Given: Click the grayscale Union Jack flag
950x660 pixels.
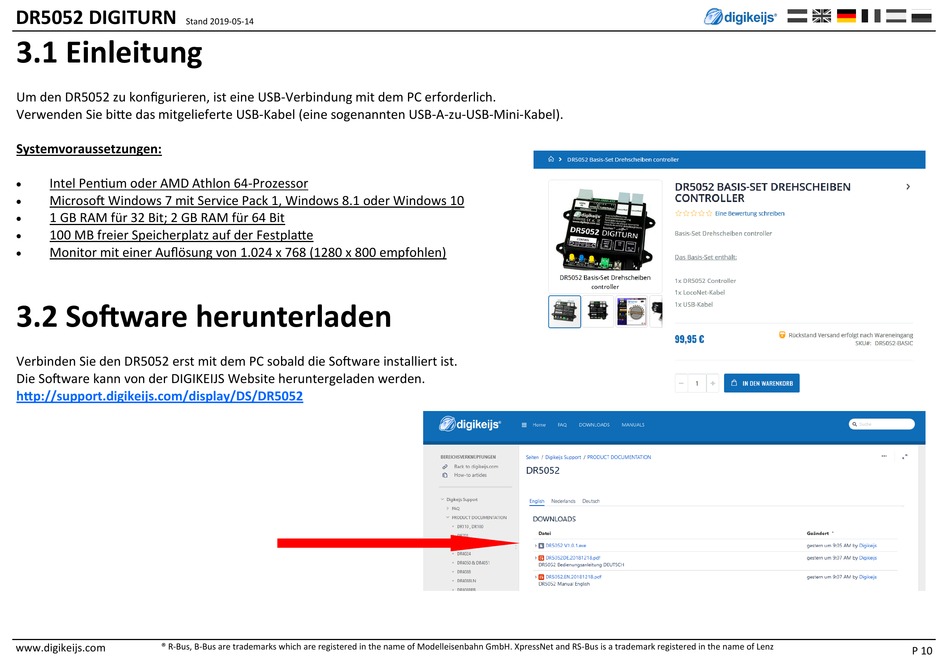Looking at the screenshot, I should click(821, 16).
